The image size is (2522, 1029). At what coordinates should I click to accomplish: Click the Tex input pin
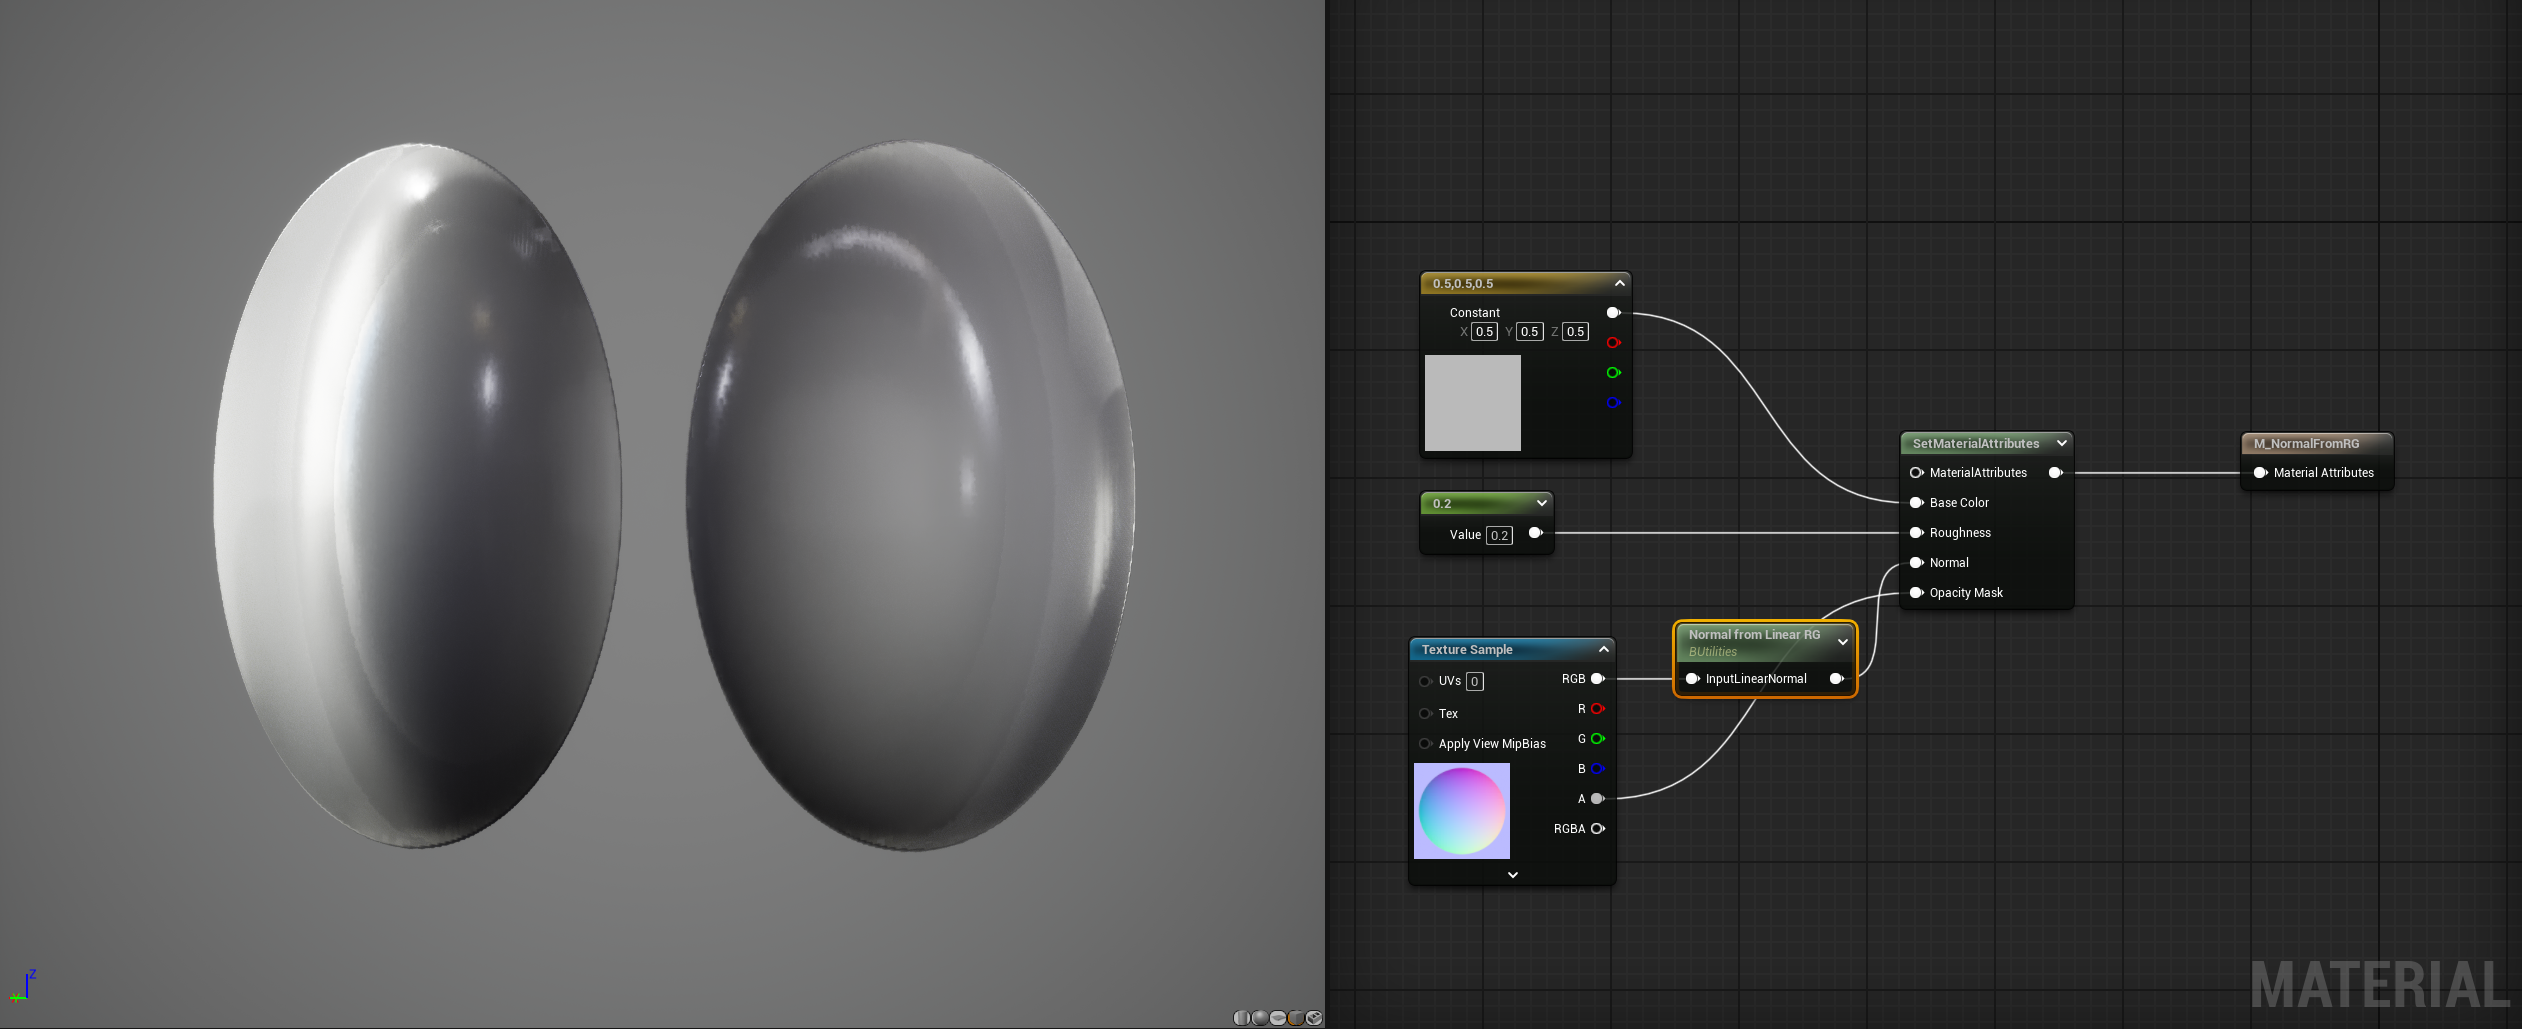1426,713
